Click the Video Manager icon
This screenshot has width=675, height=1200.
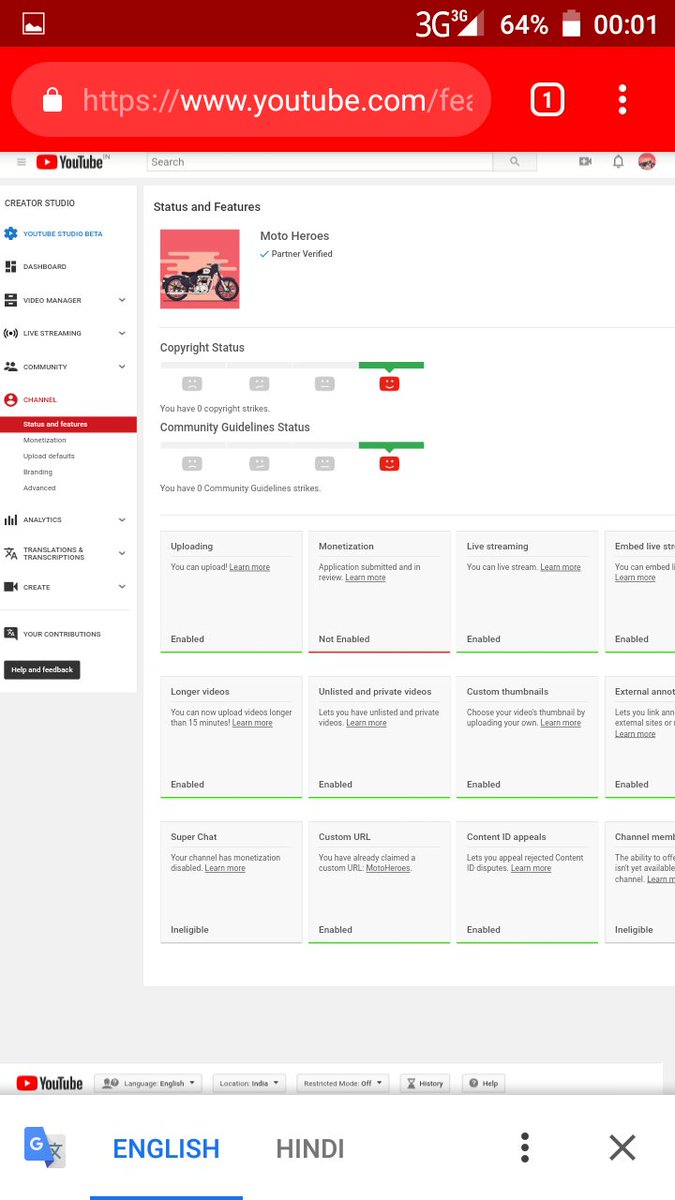pyautogui.click(x=11, y=300)
